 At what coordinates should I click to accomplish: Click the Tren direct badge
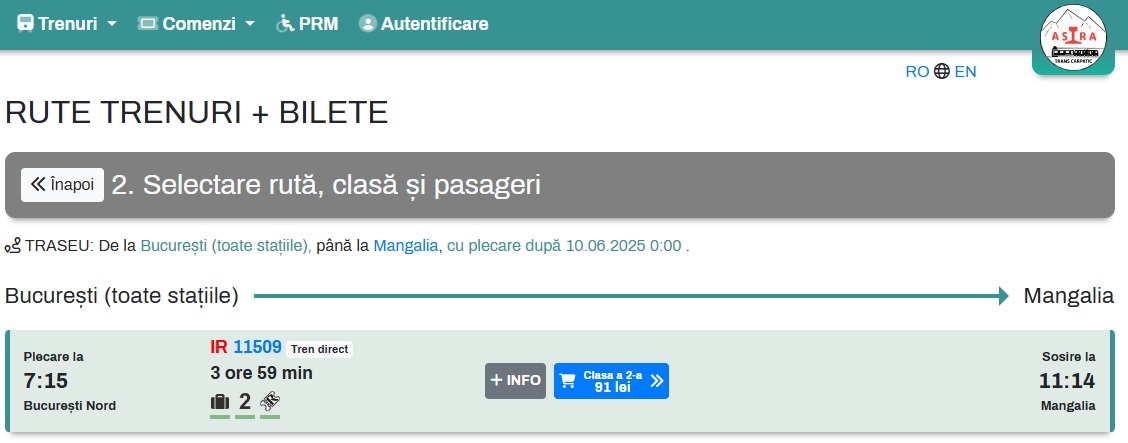pos(320,349)
